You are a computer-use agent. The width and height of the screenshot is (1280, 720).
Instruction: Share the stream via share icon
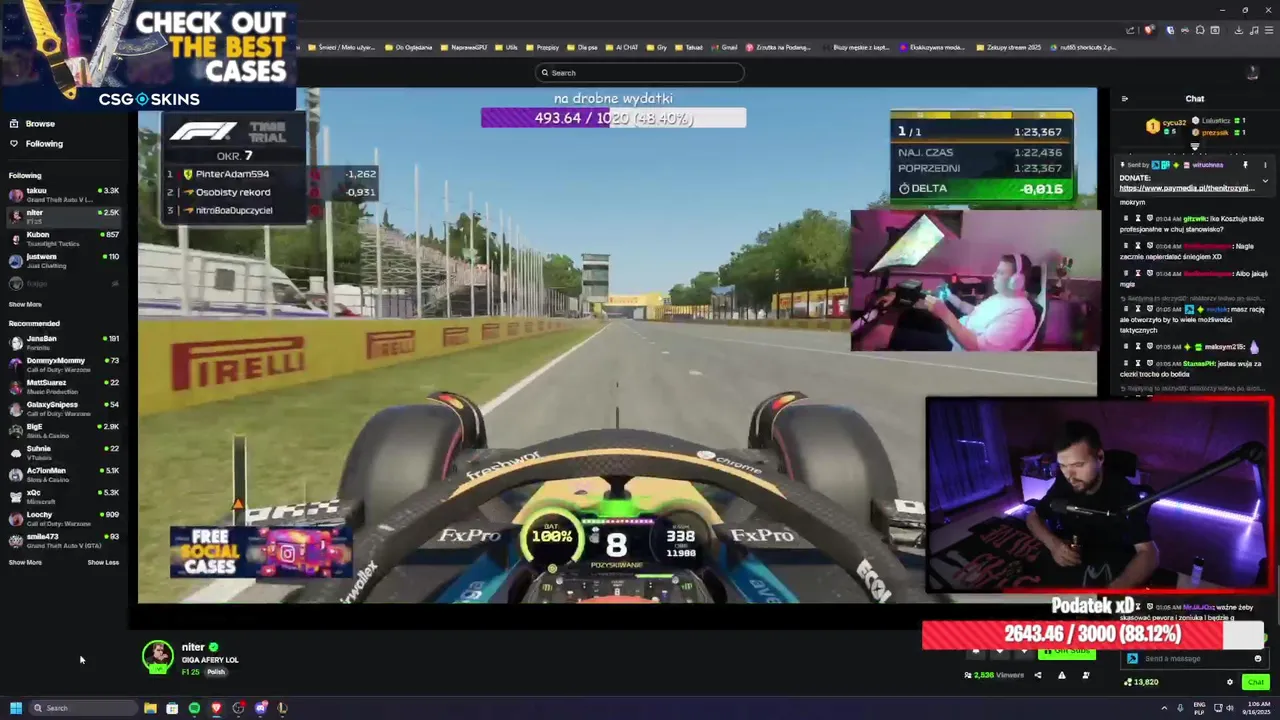tap(1037, 675)
